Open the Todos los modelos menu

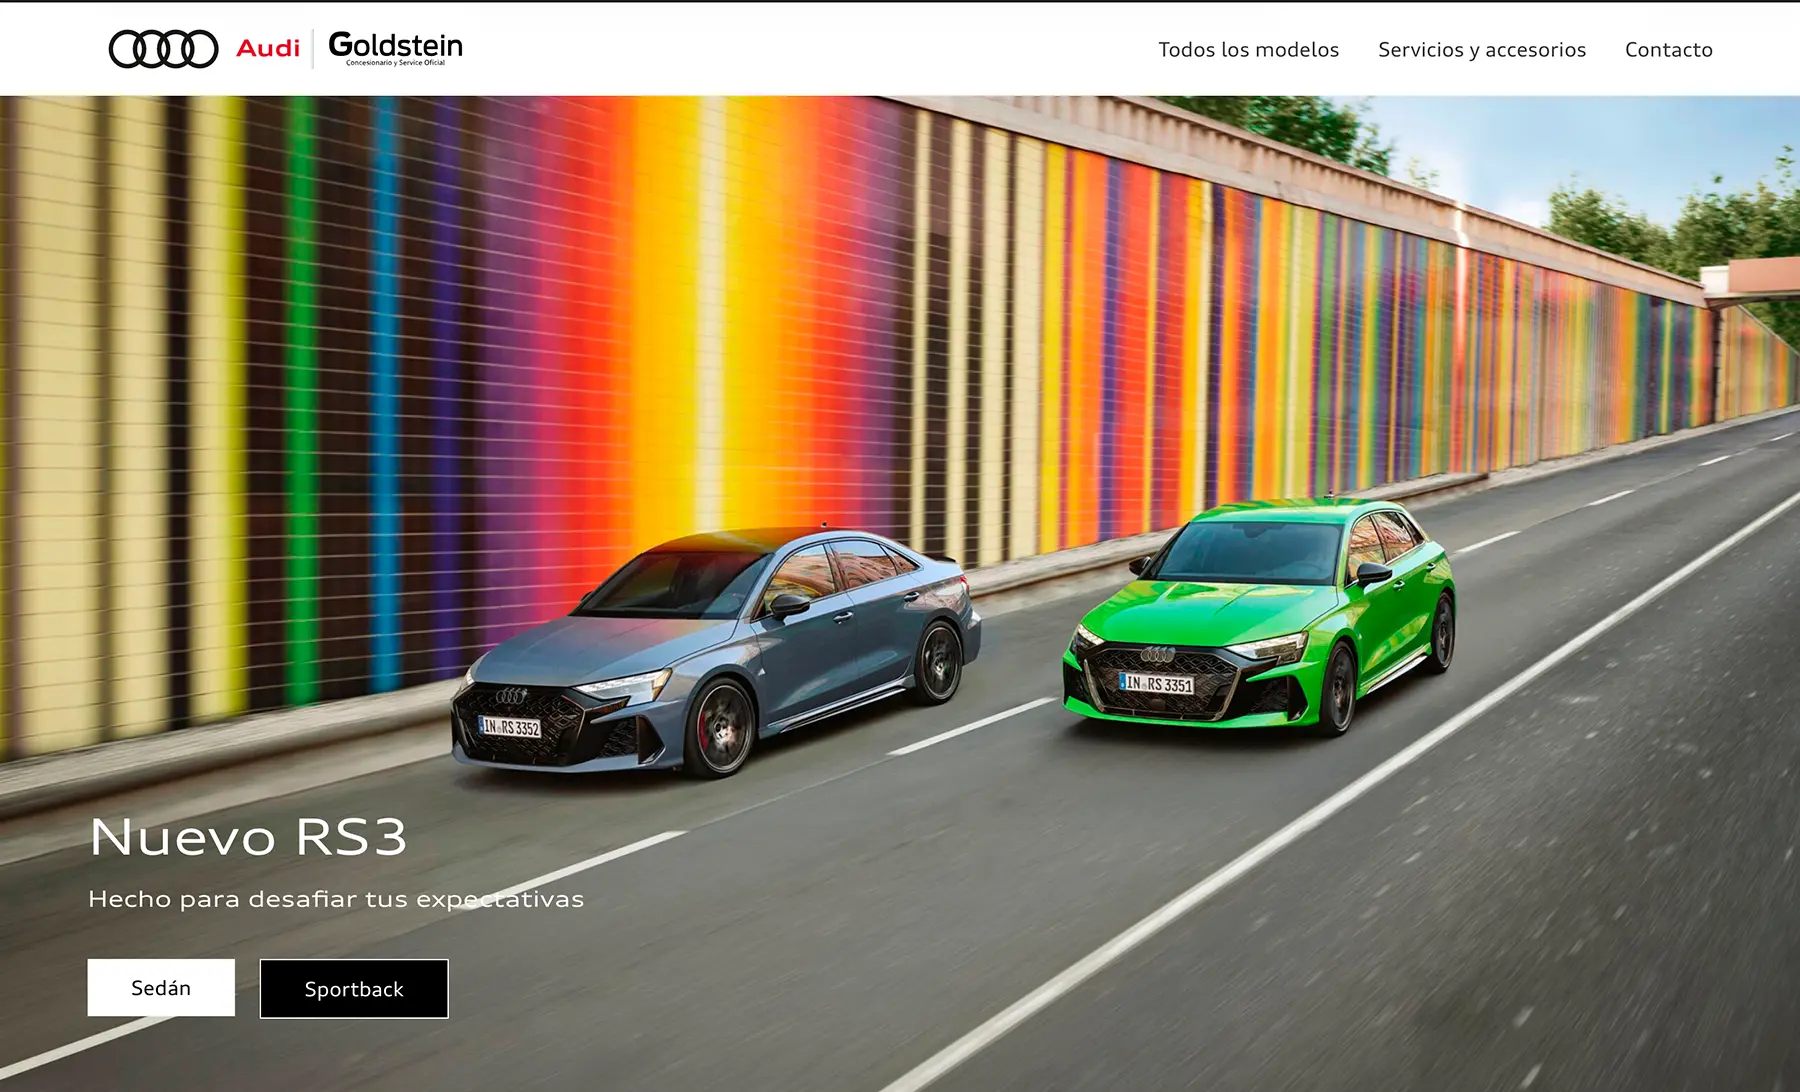click(1248, 50)
